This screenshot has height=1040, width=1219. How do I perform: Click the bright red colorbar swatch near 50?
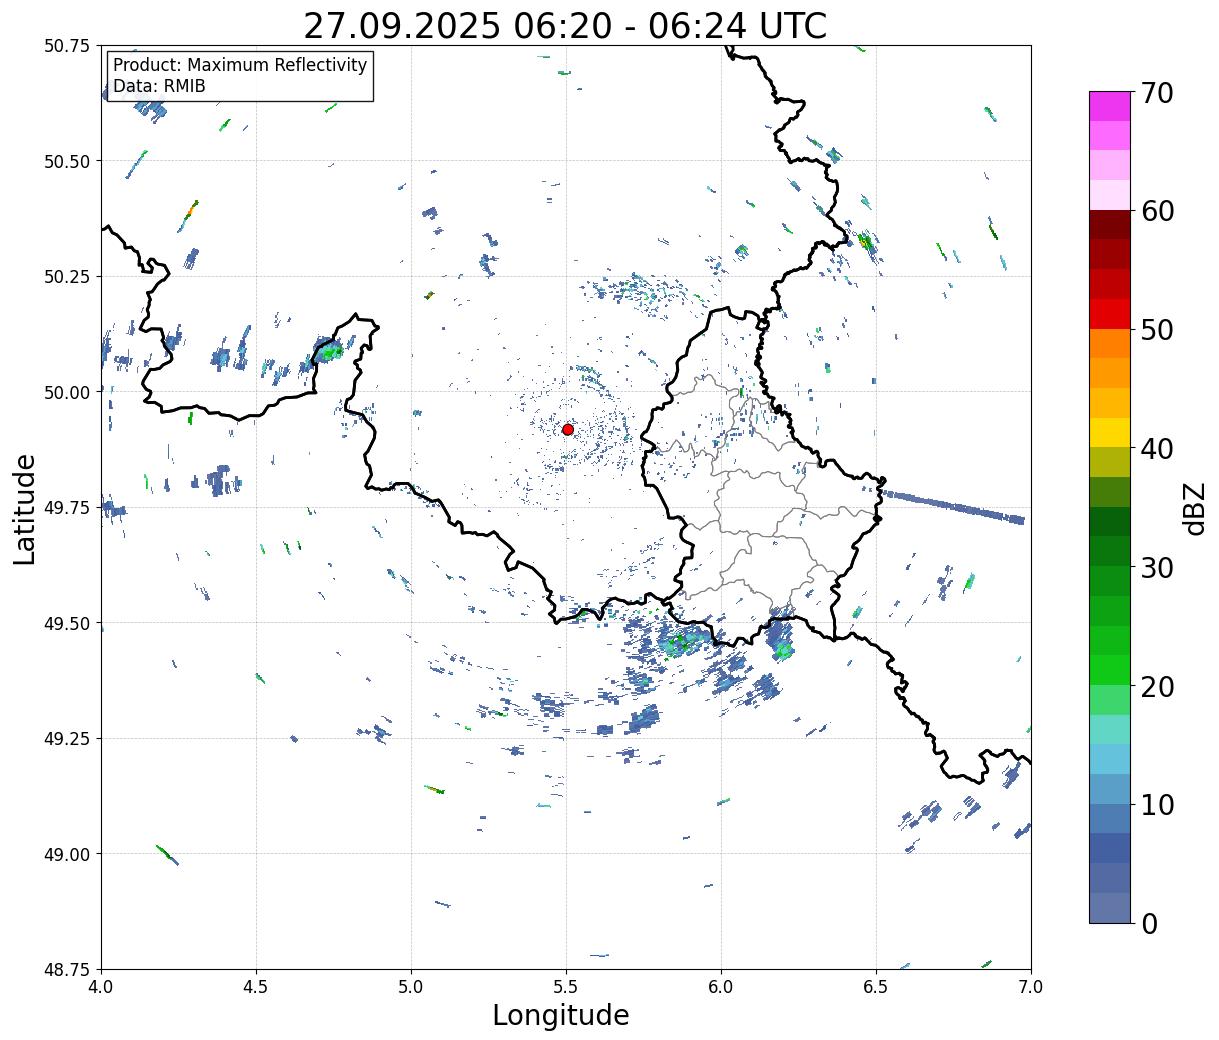coord(1110,314)
